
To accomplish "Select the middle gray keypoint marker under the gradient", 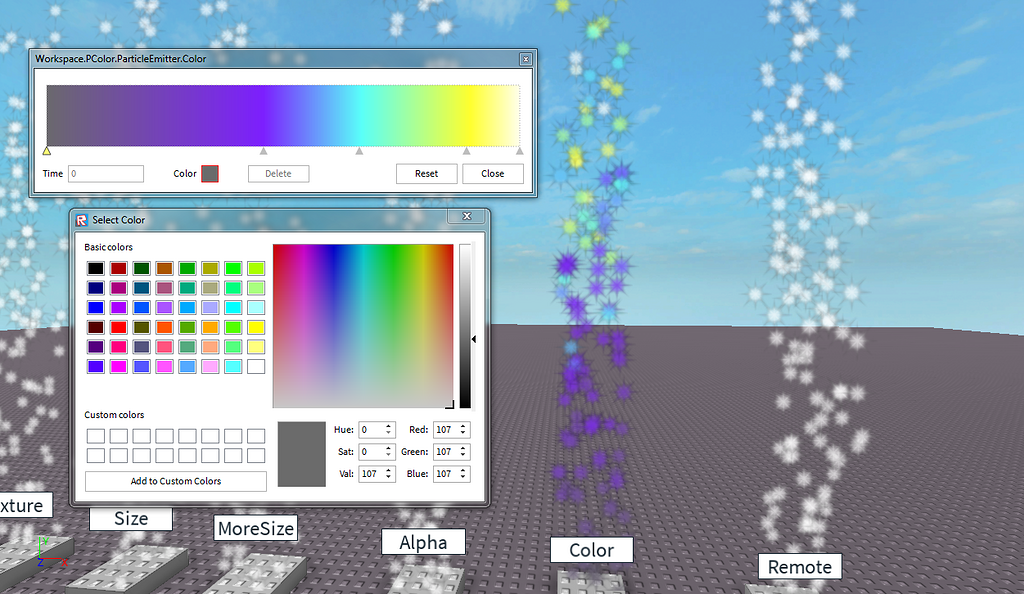I will [359, 150].
